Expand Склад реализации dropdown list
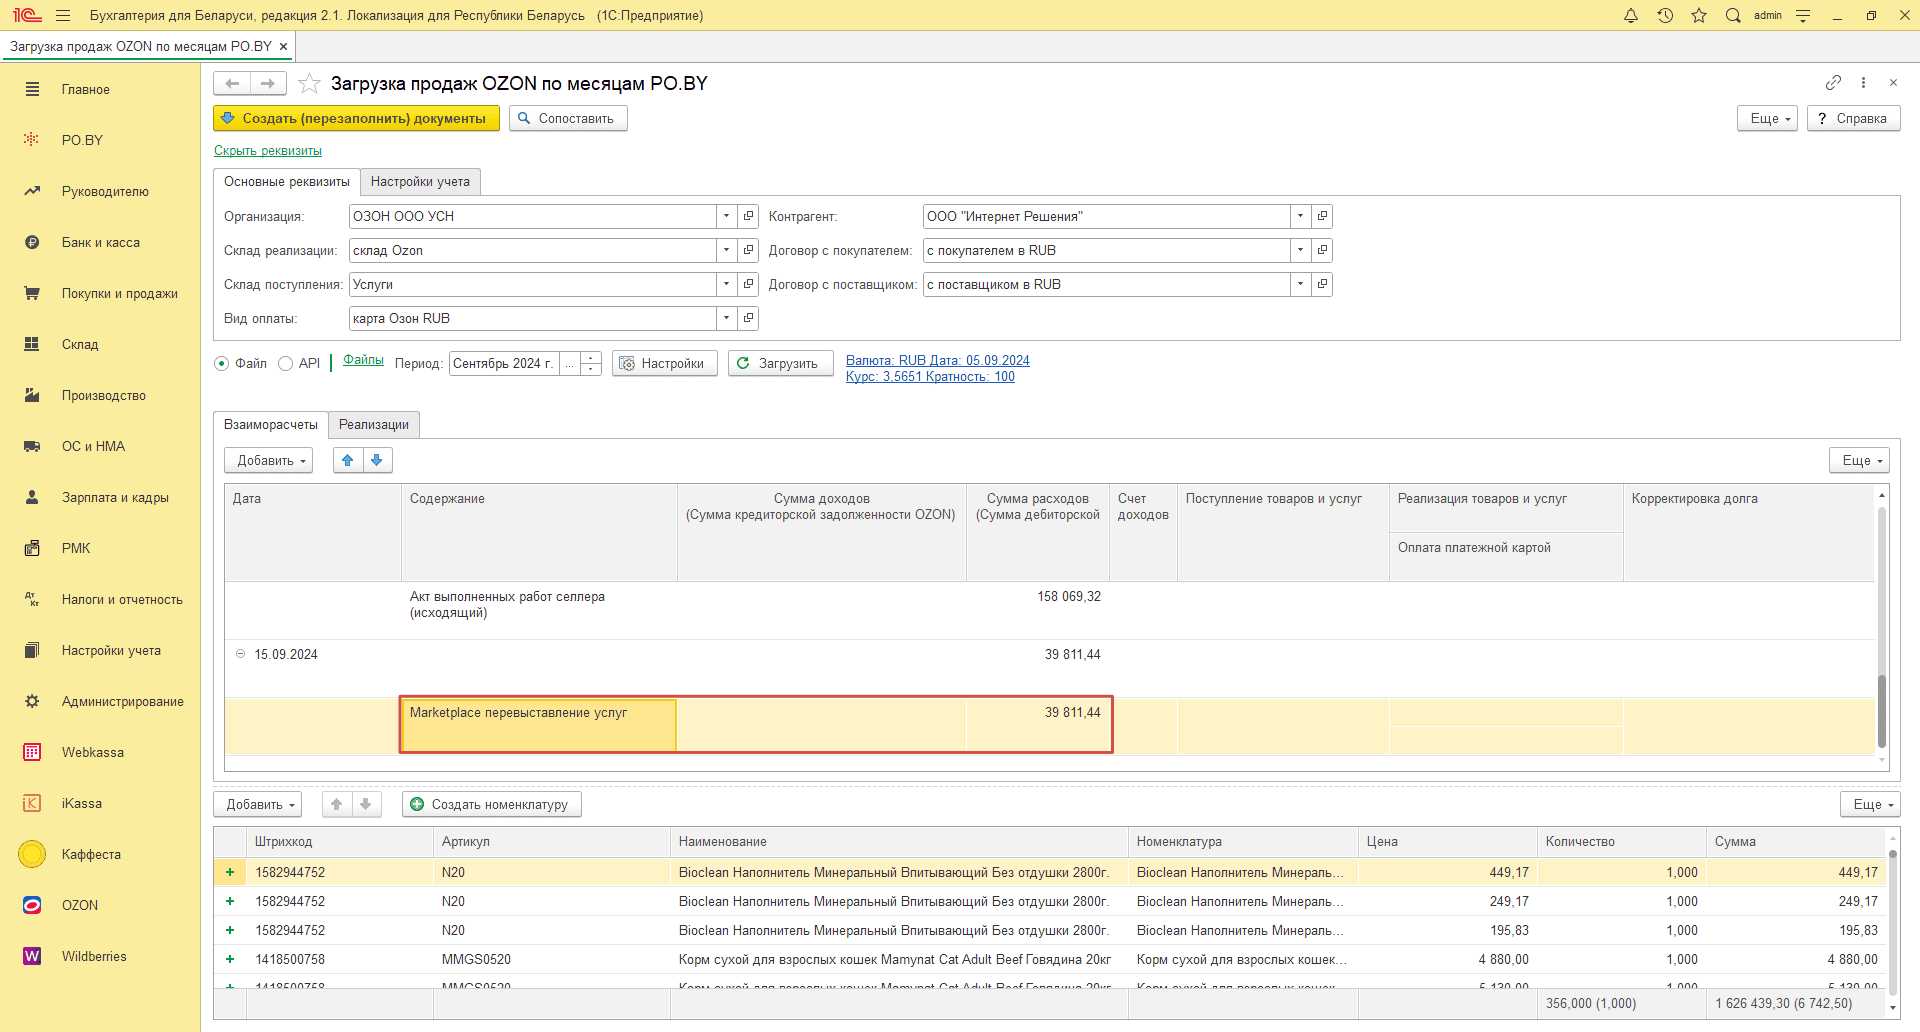The image size is (1920, 1032). point(727,250)
